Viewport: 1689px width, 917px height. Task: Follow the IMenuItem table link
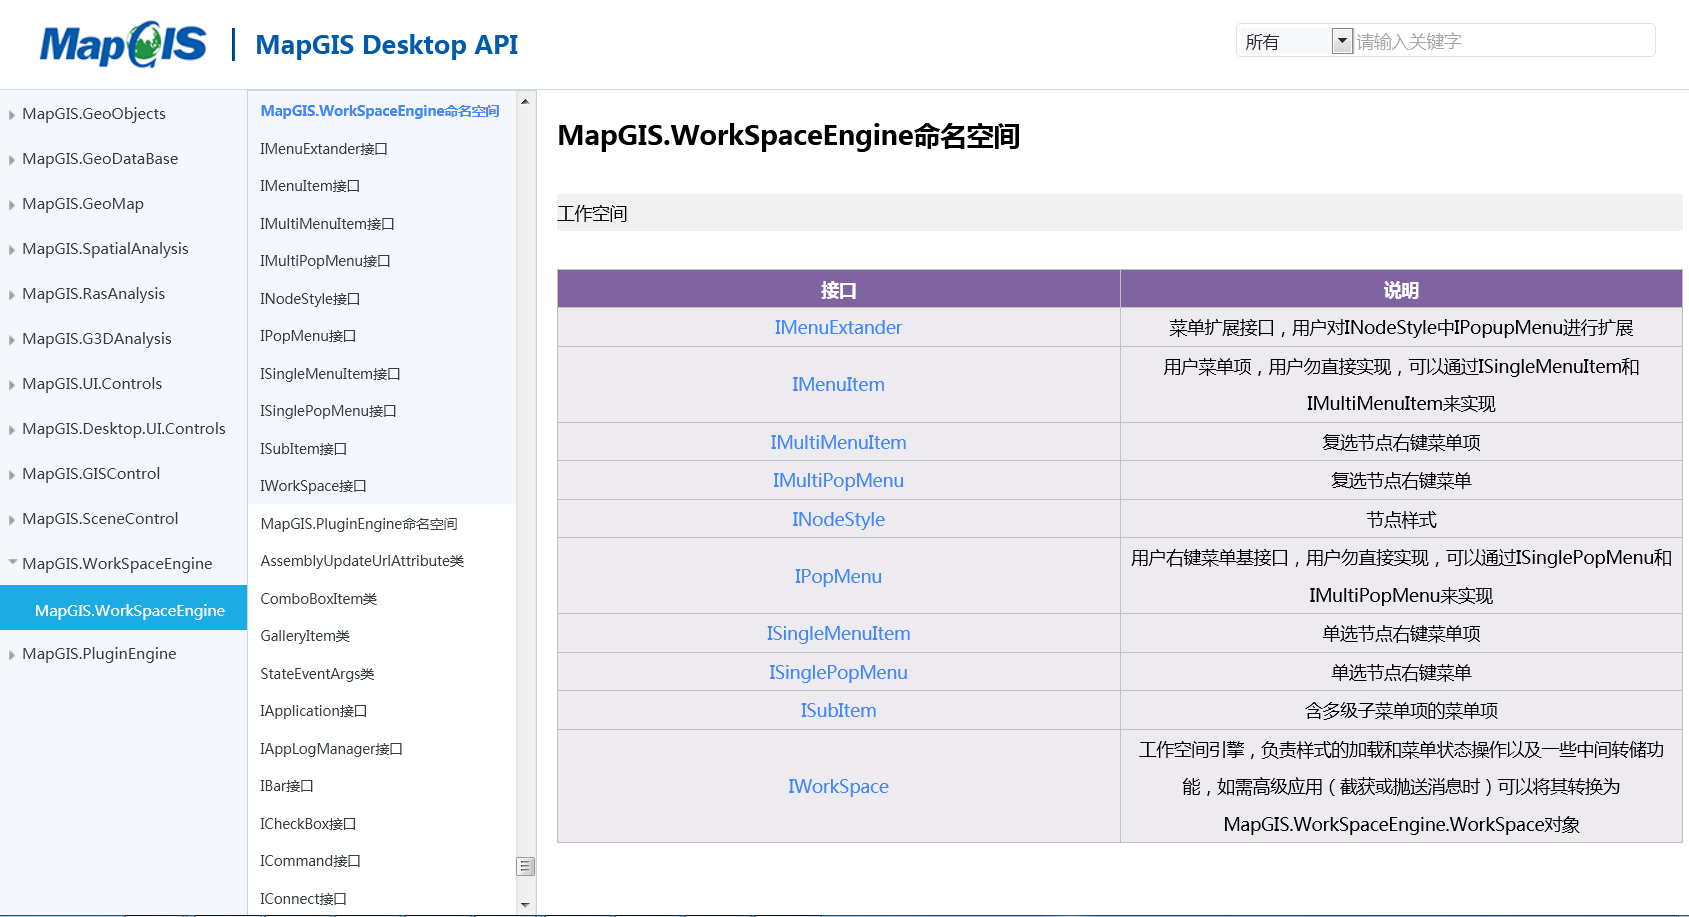point(838,384)
